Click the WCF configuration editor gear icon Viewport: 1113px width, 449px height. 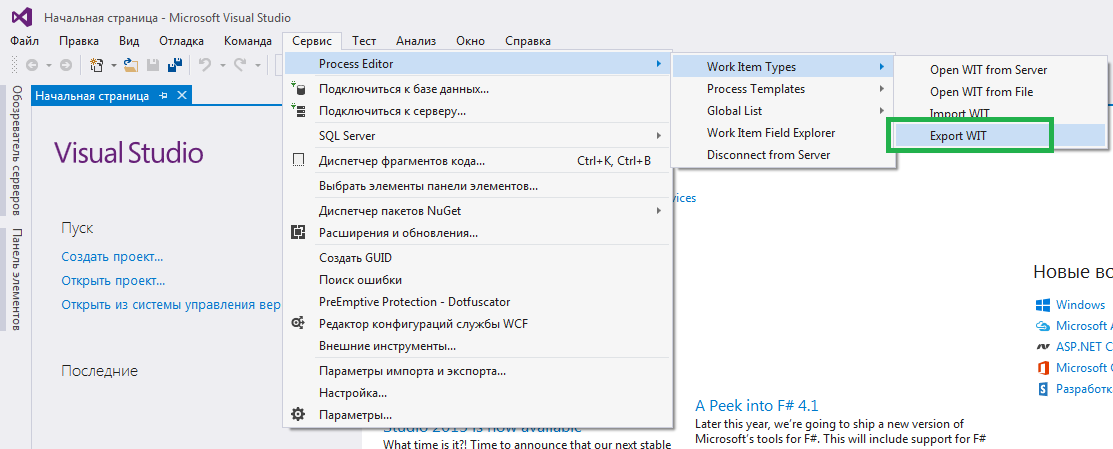coord(297,323)
